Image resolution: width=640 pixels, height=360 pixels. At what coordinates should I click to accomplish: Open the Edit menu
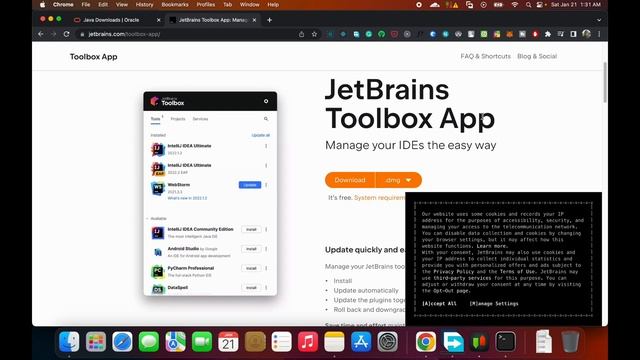103,5
